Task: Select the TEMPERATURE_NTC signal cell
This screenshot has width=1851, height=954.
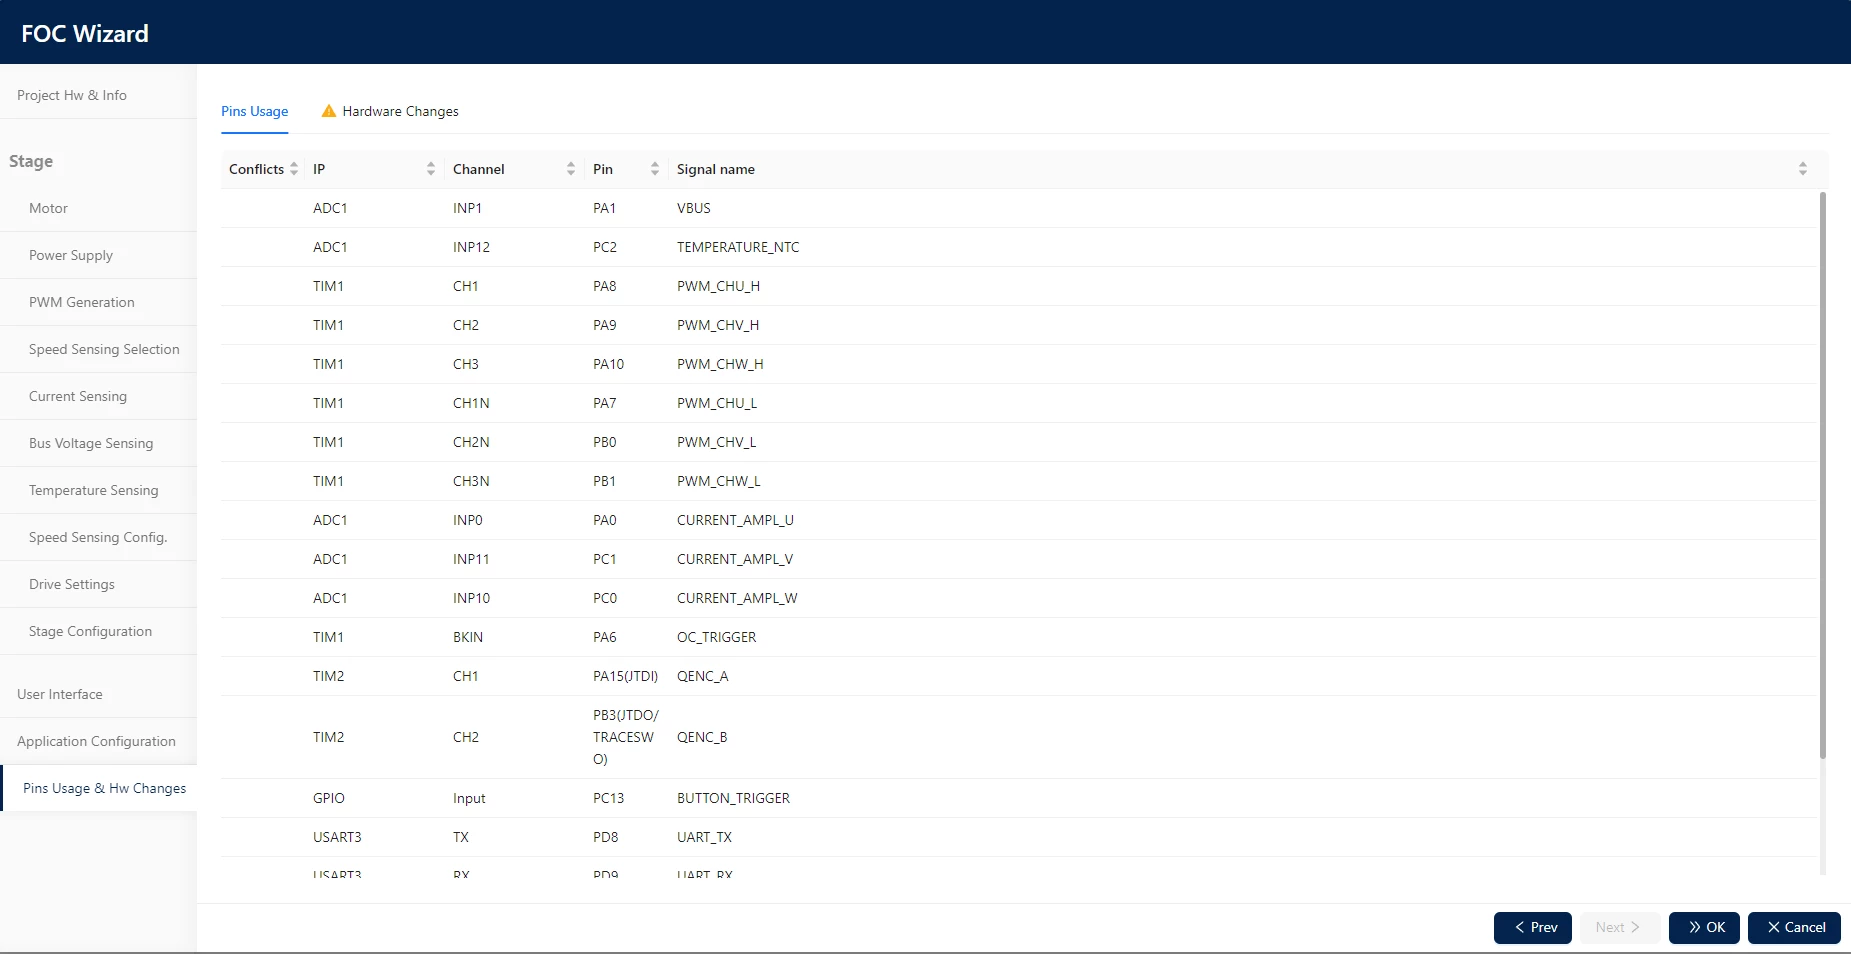Action: point(738,247)
